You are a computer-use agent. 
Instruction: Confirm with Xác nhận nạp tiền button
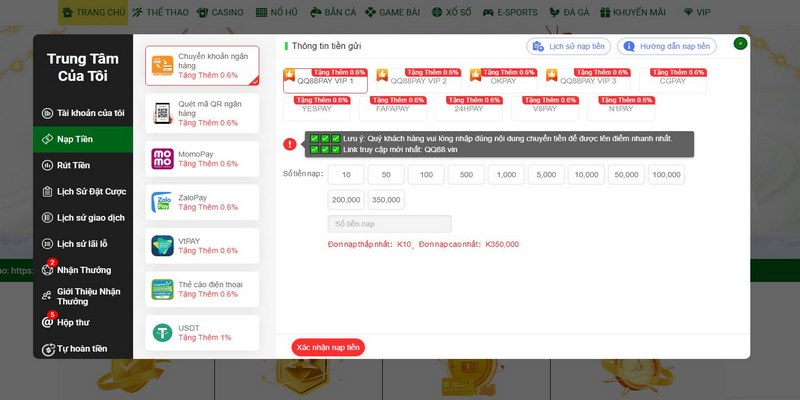click(x=328, y=347)
